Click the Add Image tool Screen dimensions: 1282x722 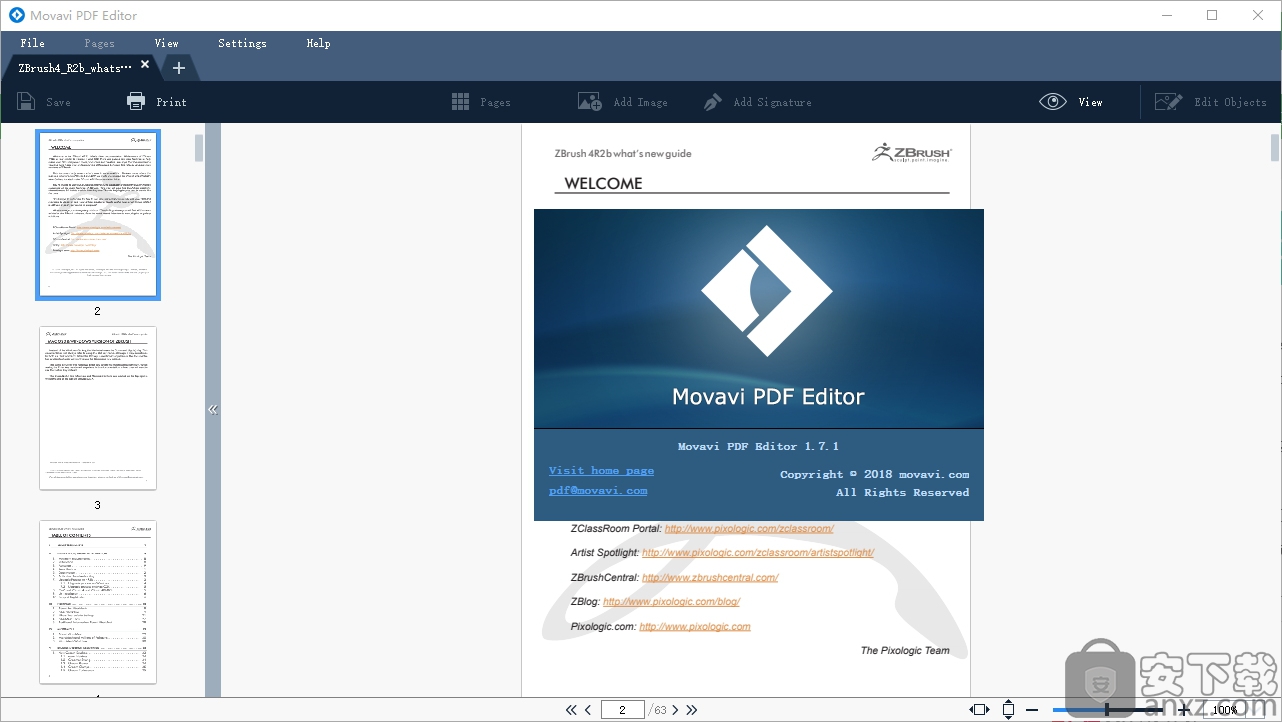point(622,102)
